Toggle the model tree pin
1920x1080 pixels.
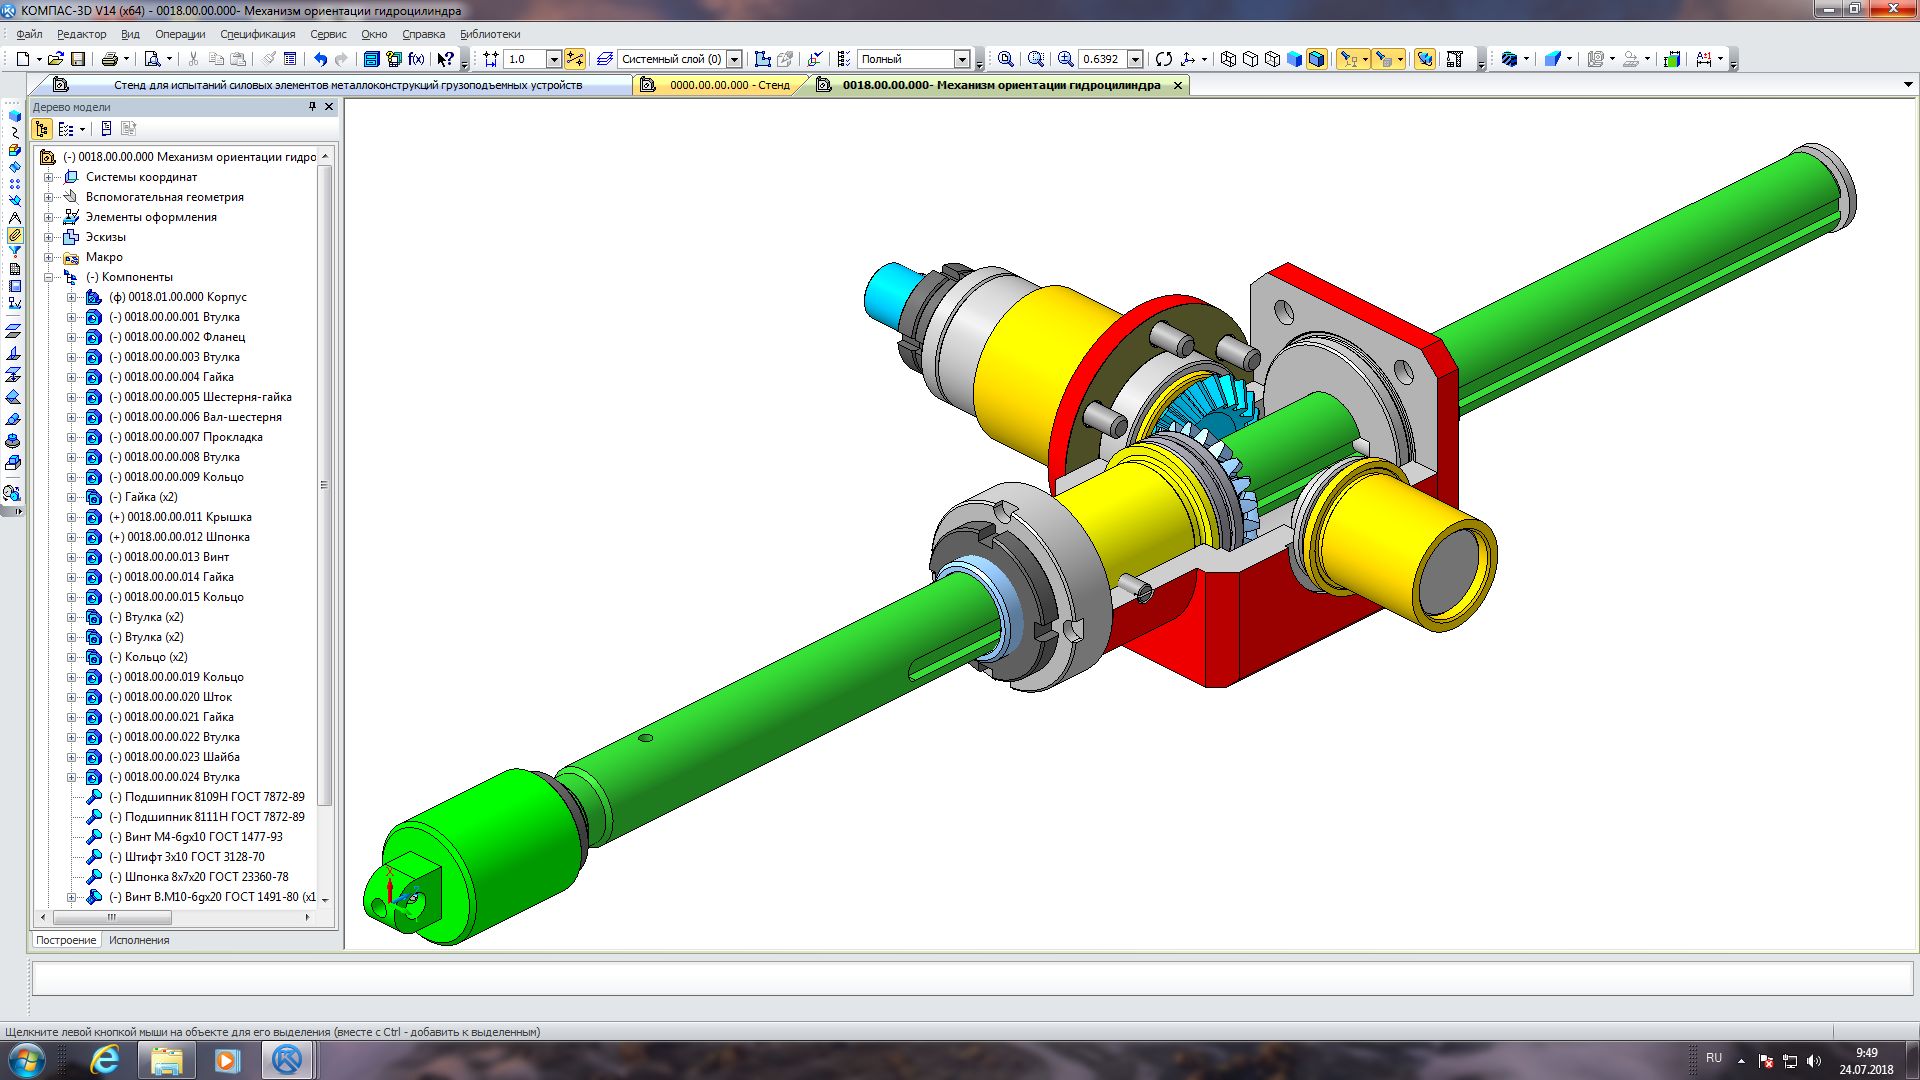(312, 106)
